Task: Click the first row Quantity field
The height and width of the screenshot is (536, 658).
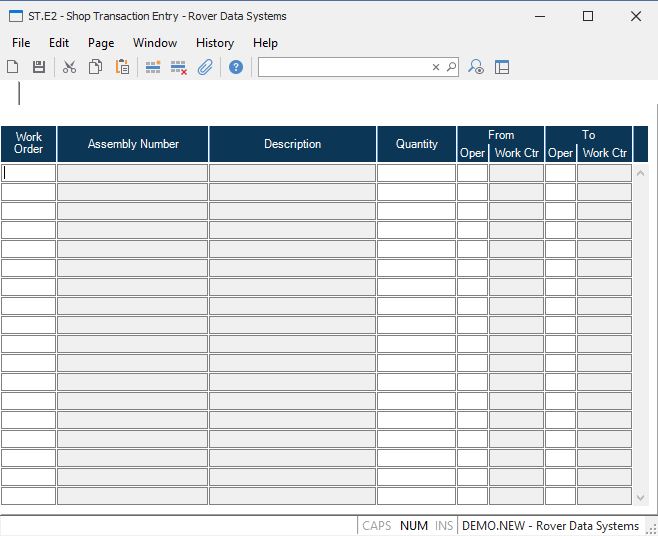Action: tap(416, 173)
